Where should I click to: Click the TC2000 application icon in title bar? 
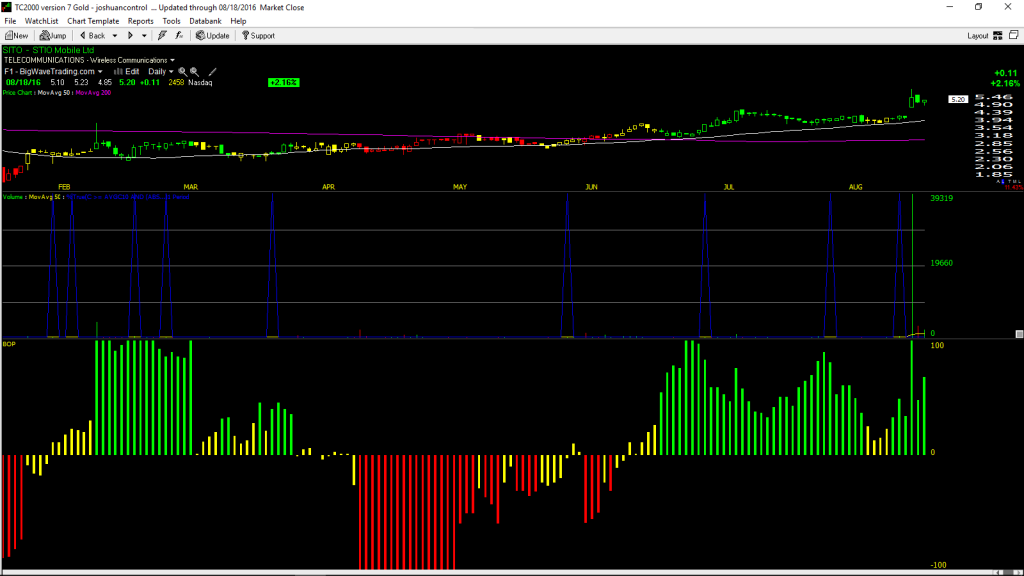click(x=7, y=7)
